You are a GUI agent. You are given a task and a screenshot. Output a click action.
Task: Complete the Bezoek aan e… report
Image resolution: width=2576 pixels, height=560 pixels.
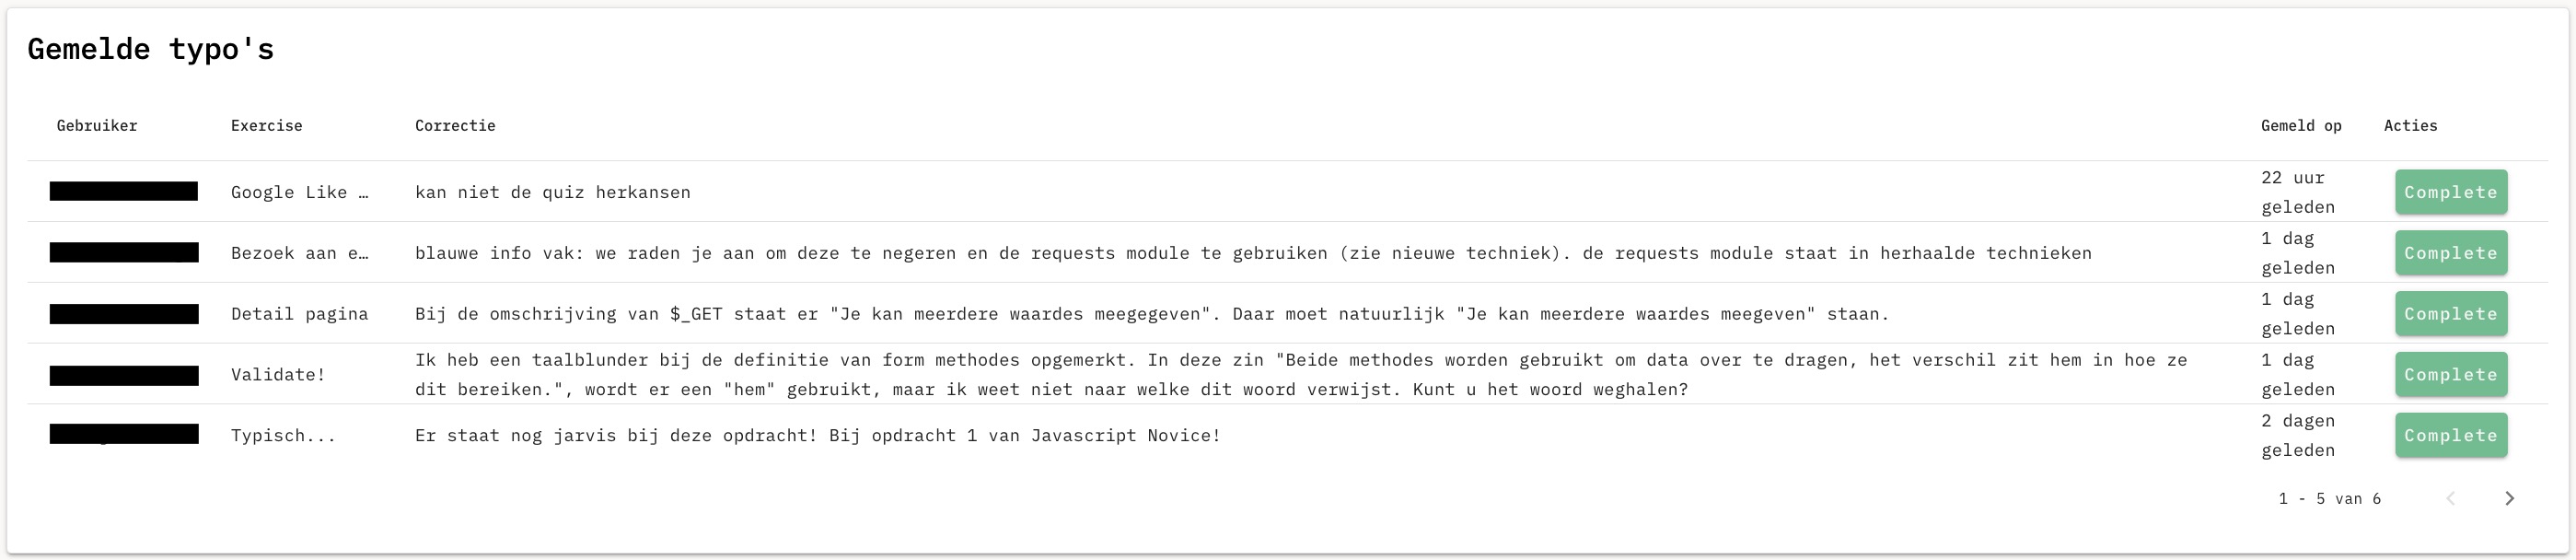2451,253
